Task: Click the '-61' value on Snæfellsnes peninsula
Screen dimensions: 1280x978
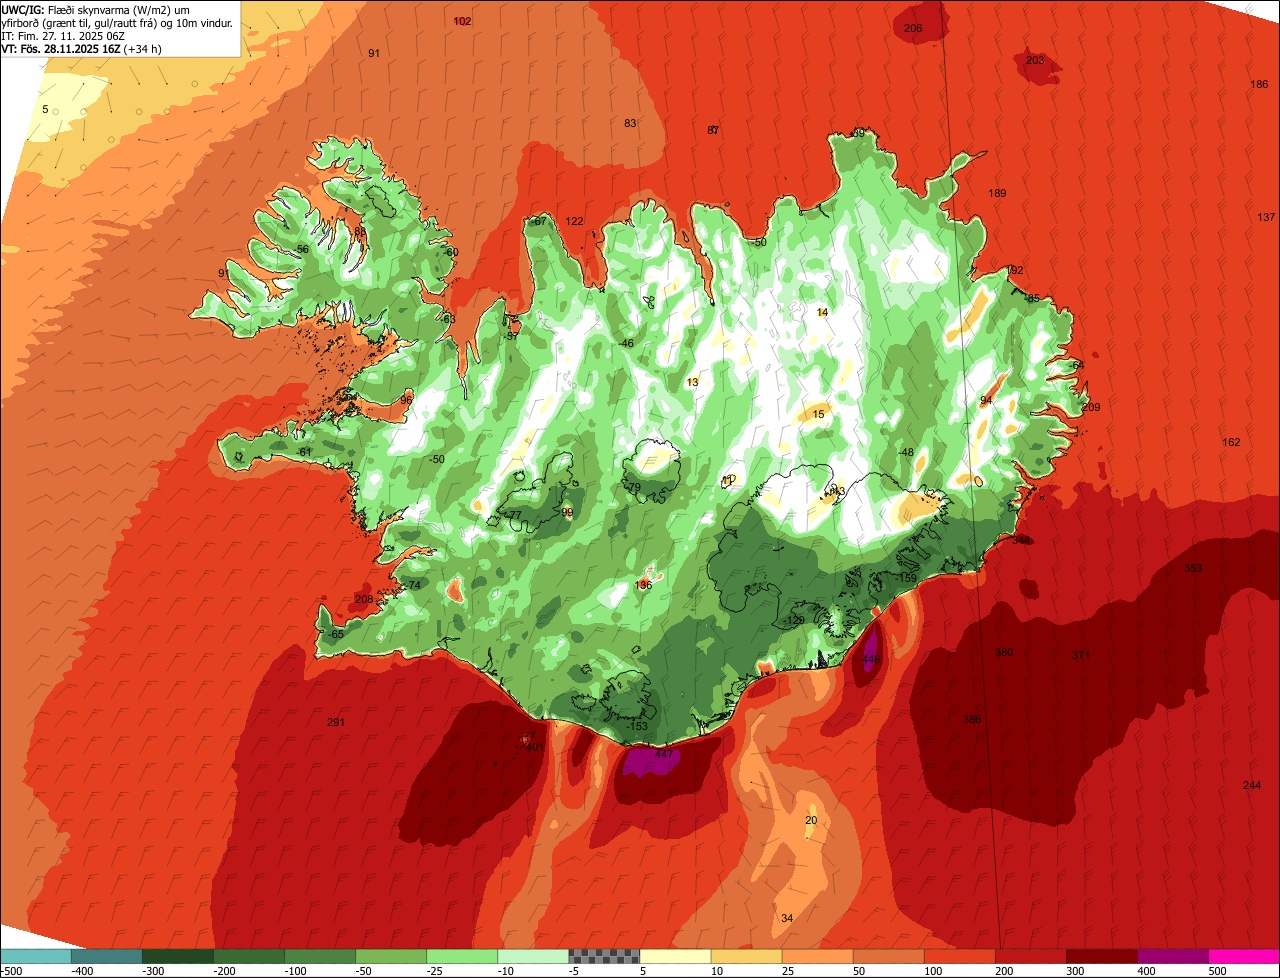Action: pyautogui.click(x=304, y=452)
